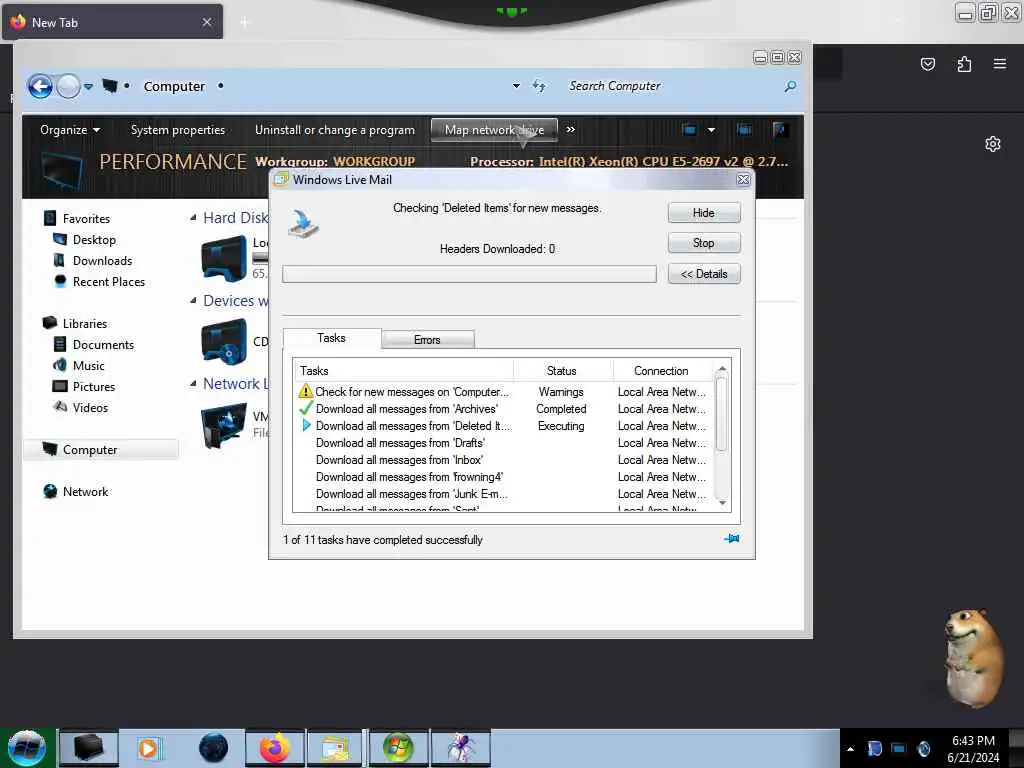Select the Tasks tab
Image resolution: width=1024 pixels, height=768 pixels.
point(332,338)
